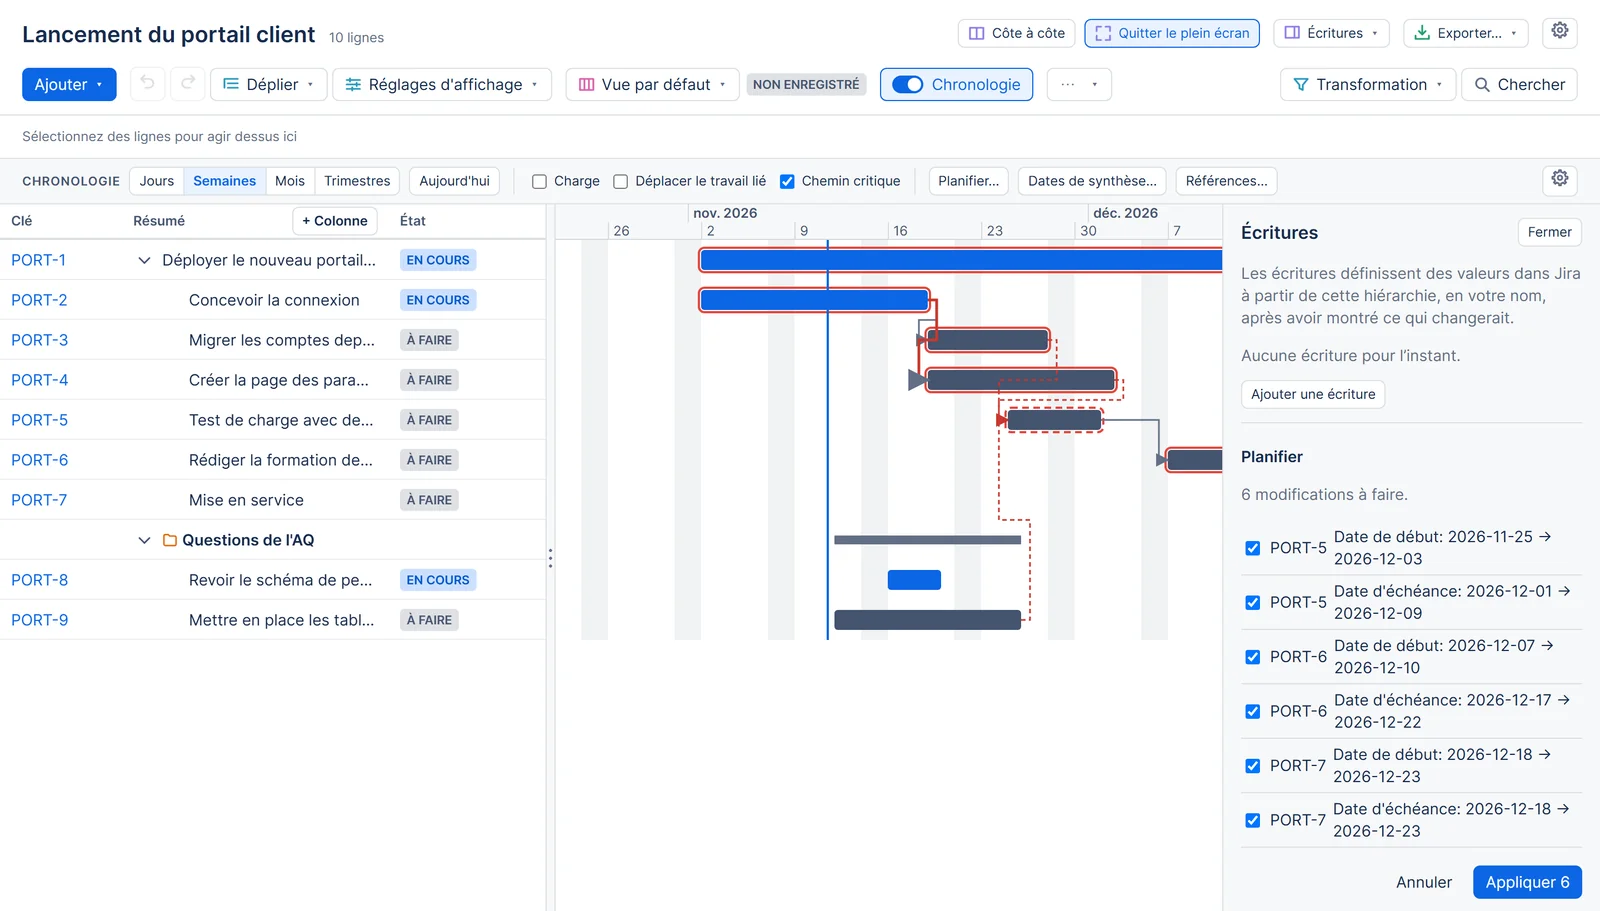Check Déplacer le travail lié
The image size is (1600, 911).
coord(620,181)
